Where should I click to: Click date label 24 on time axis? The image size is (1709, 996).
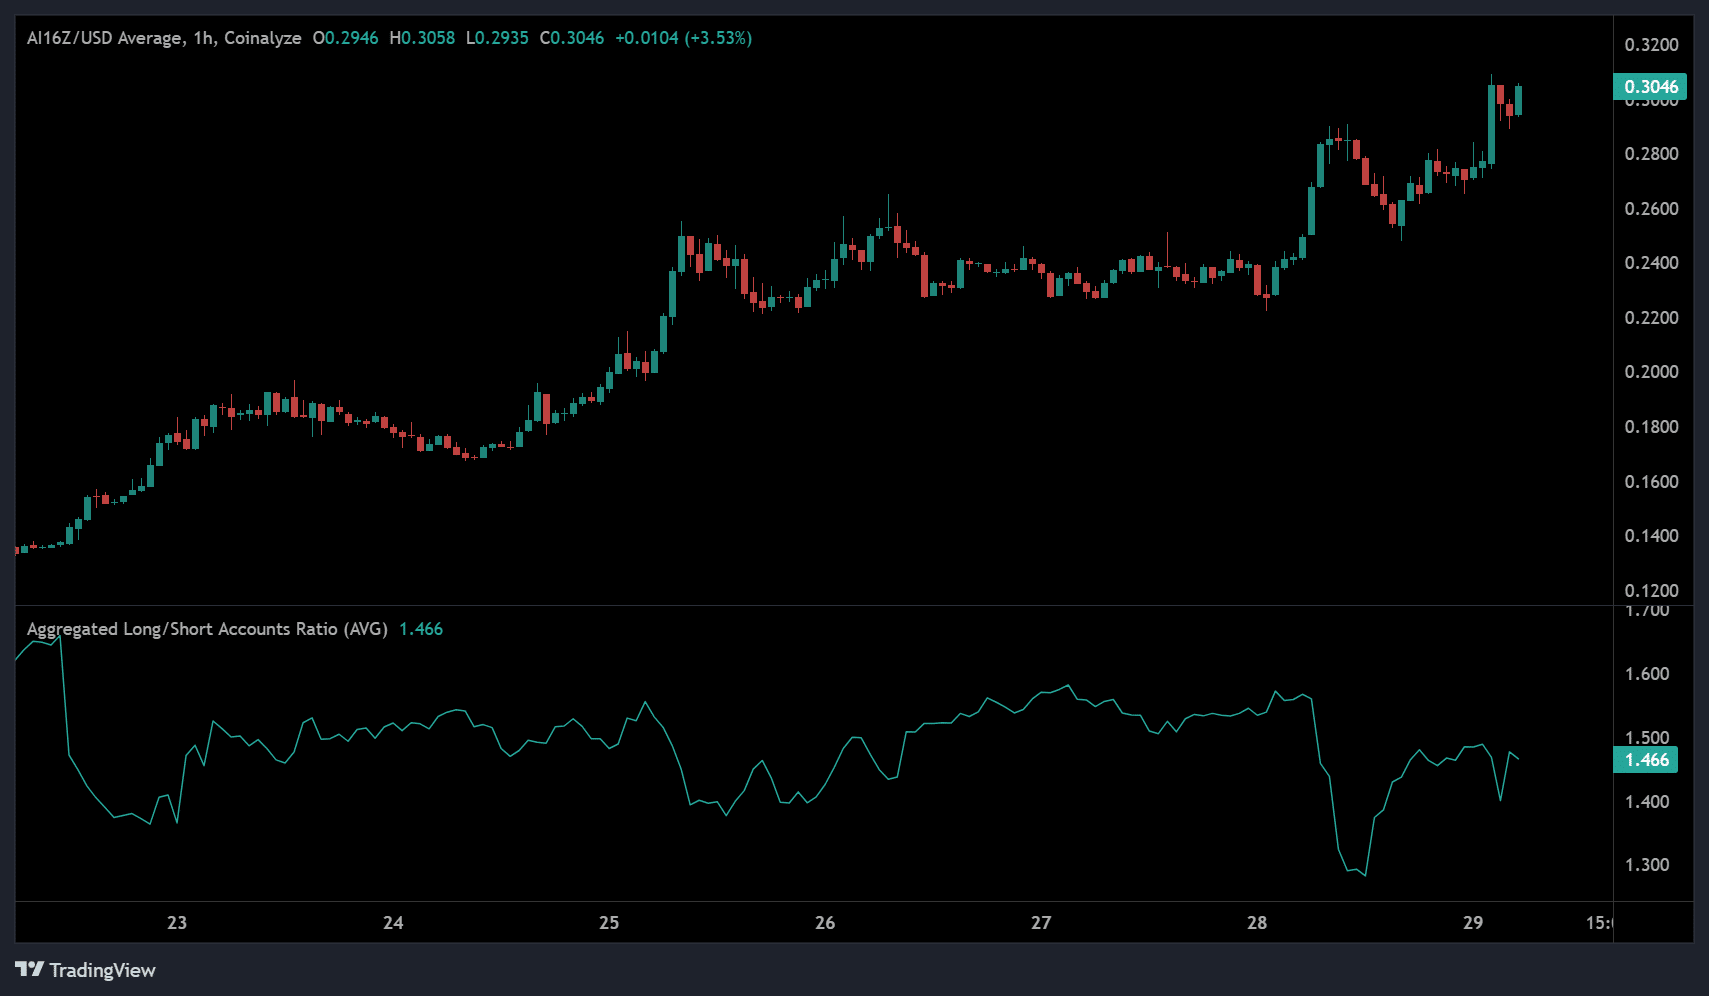(x=393, y=923)
